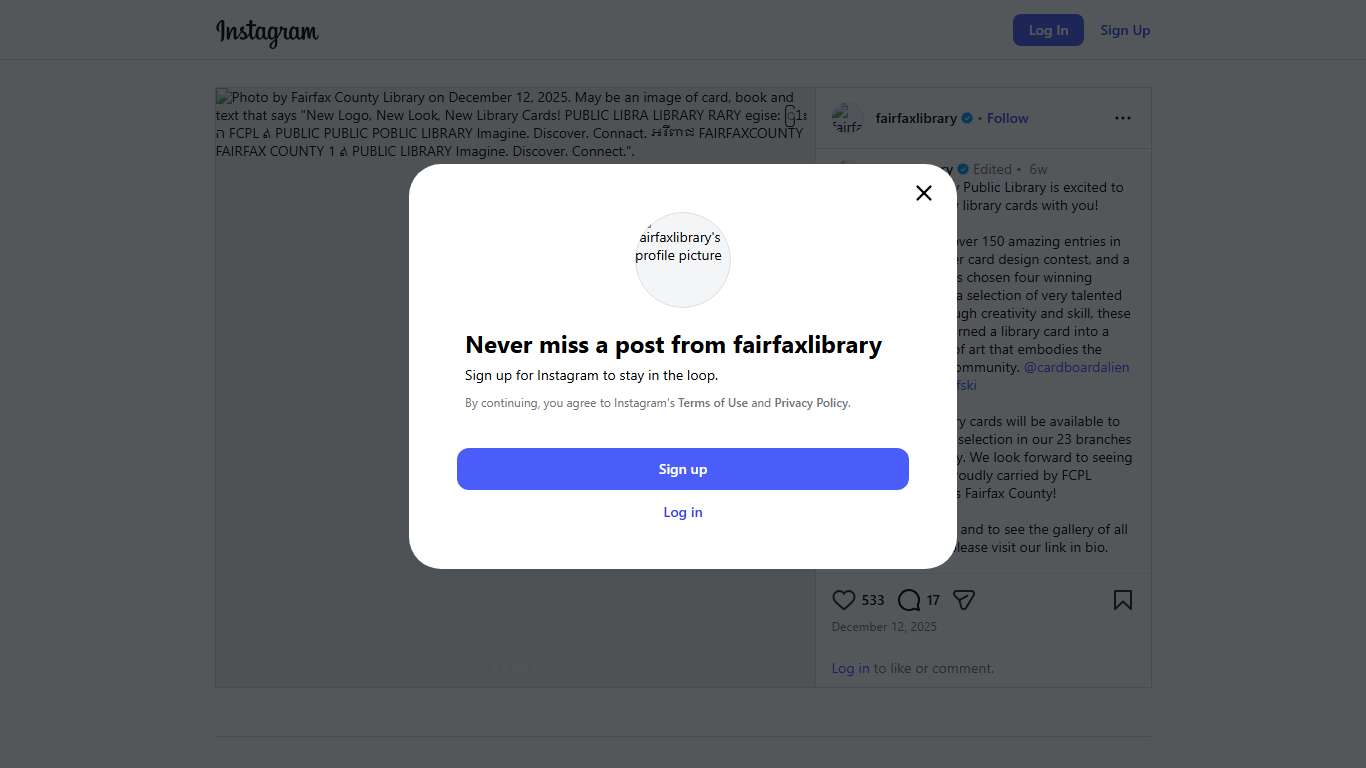This screenshot has width=1366, height=768.
Task: Click fairfaxlibrary's avatar in the post header
Action: (848, 118)
